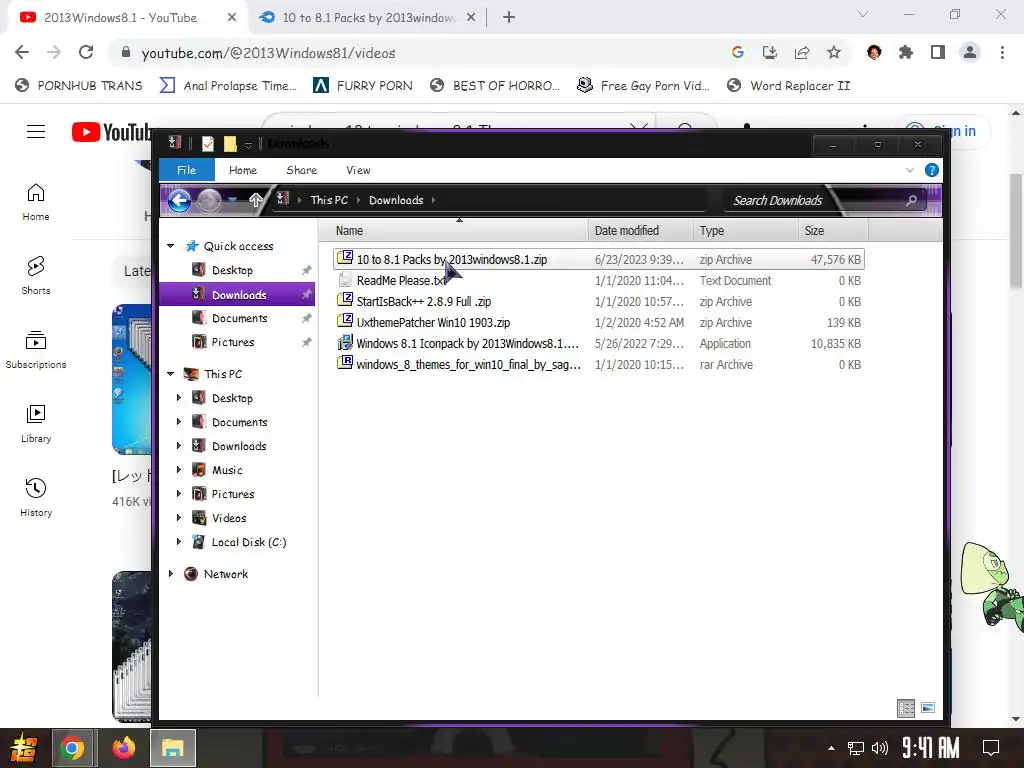Sort files by Type column
This screenshot has height=768, width=1024.
(x=745, y=231)
